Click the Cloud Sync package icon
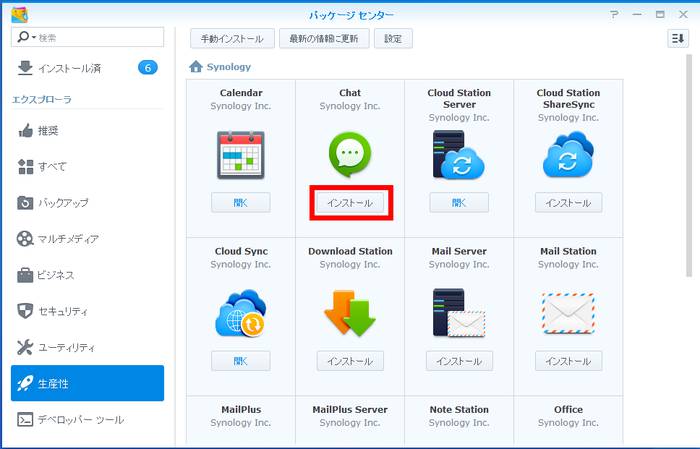 point(241,313)
